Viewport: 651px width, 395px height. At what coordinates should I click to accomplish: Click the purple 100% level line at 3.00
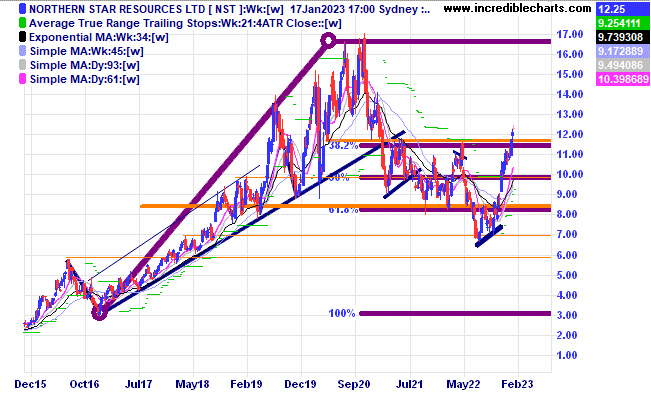(x=455, y=313)
